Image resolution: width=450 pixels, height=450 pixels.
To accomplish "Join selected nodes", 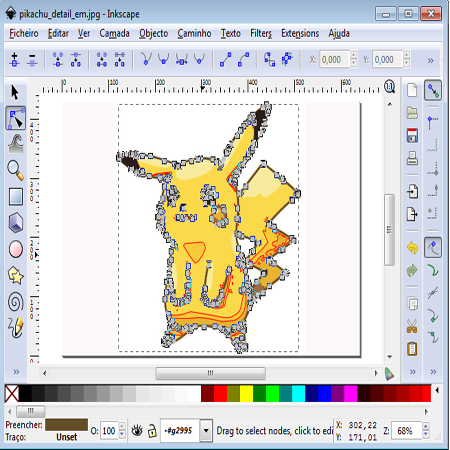I will click(x=58, y=59).
